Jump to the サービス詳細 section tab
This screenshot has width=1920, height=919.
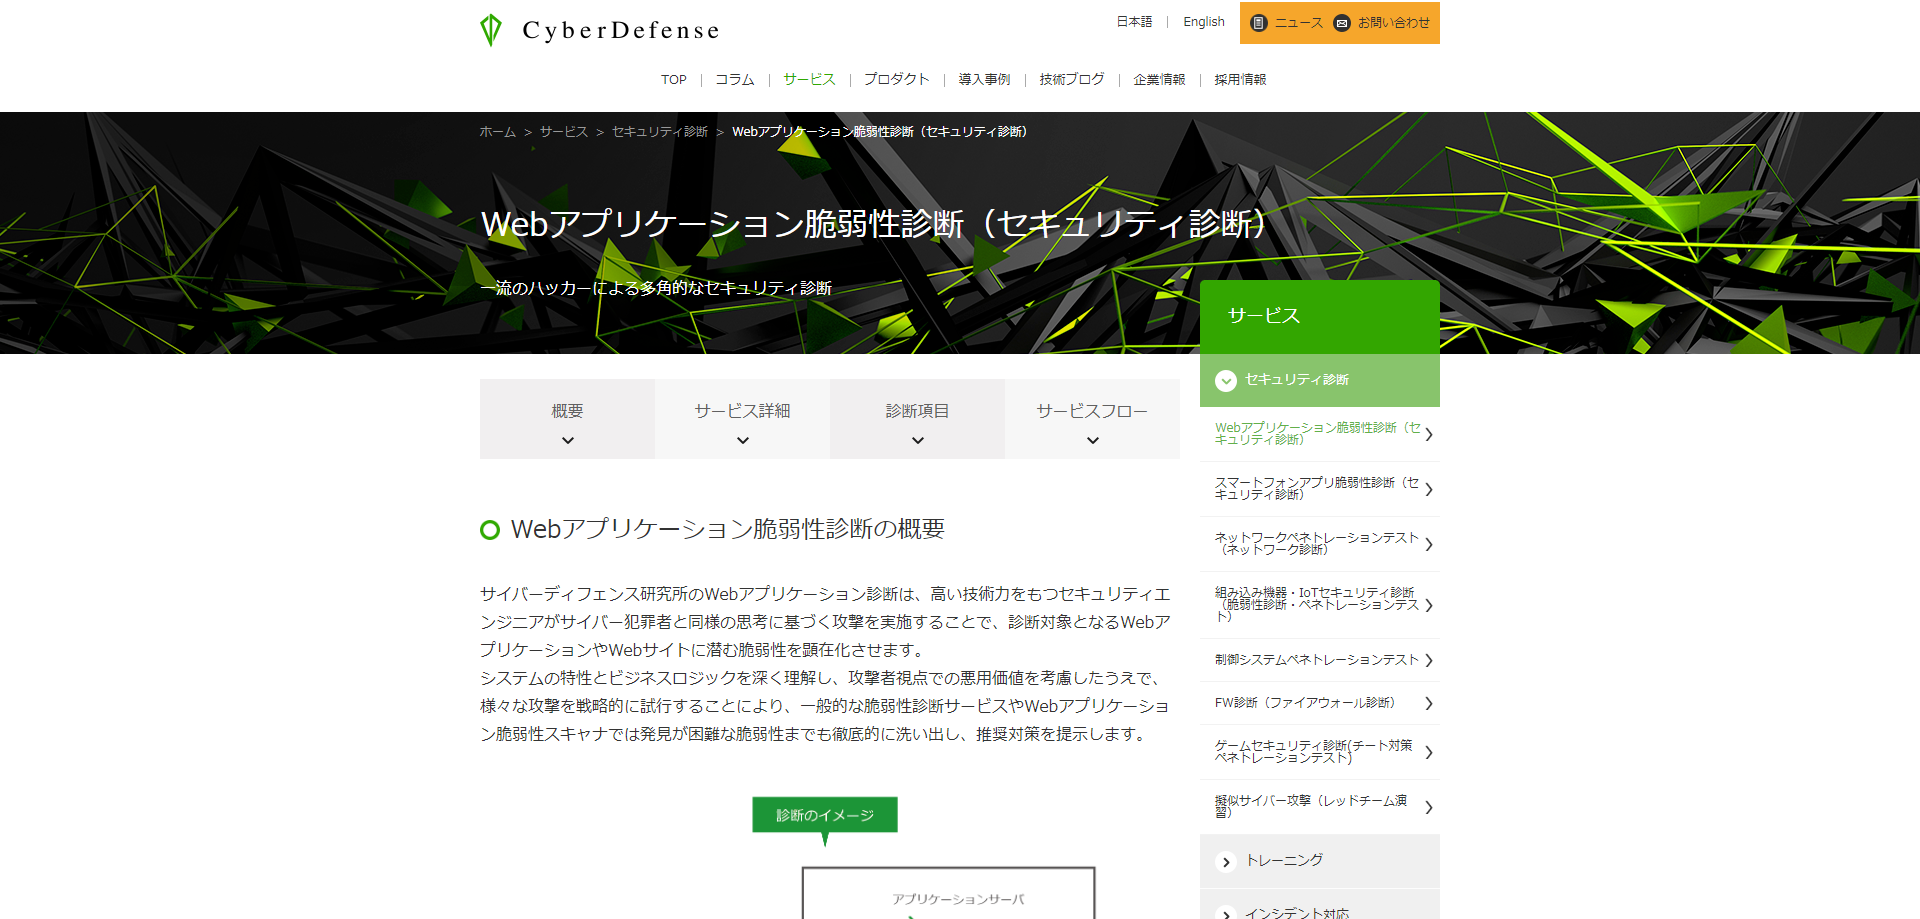(742, 419)
